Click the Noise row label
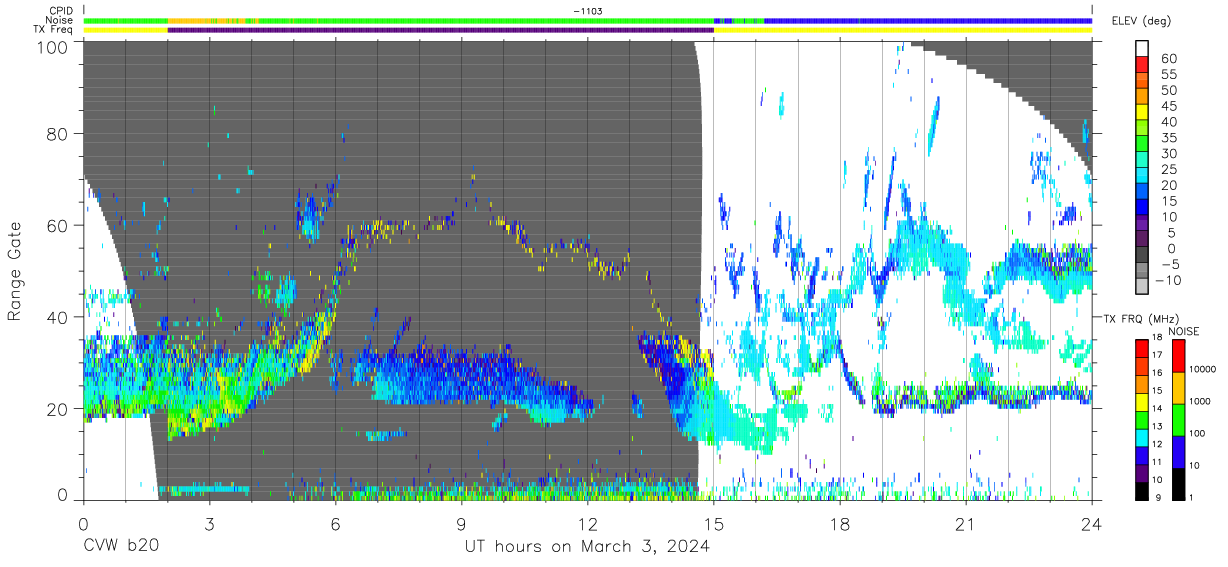Image resolution: width=1228 pixels, height=567 pixels. click(61, 20)
